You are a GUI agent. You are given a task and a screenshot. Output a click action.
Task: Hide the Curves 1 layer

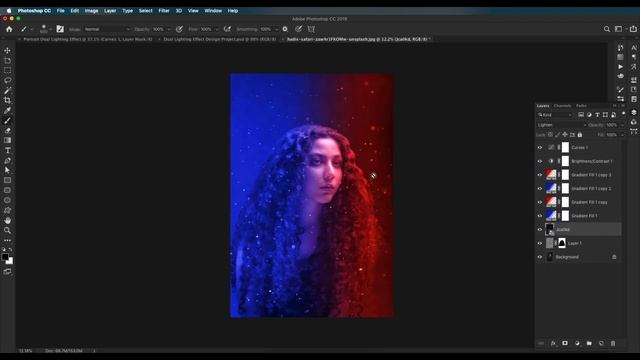click(540, 147)
